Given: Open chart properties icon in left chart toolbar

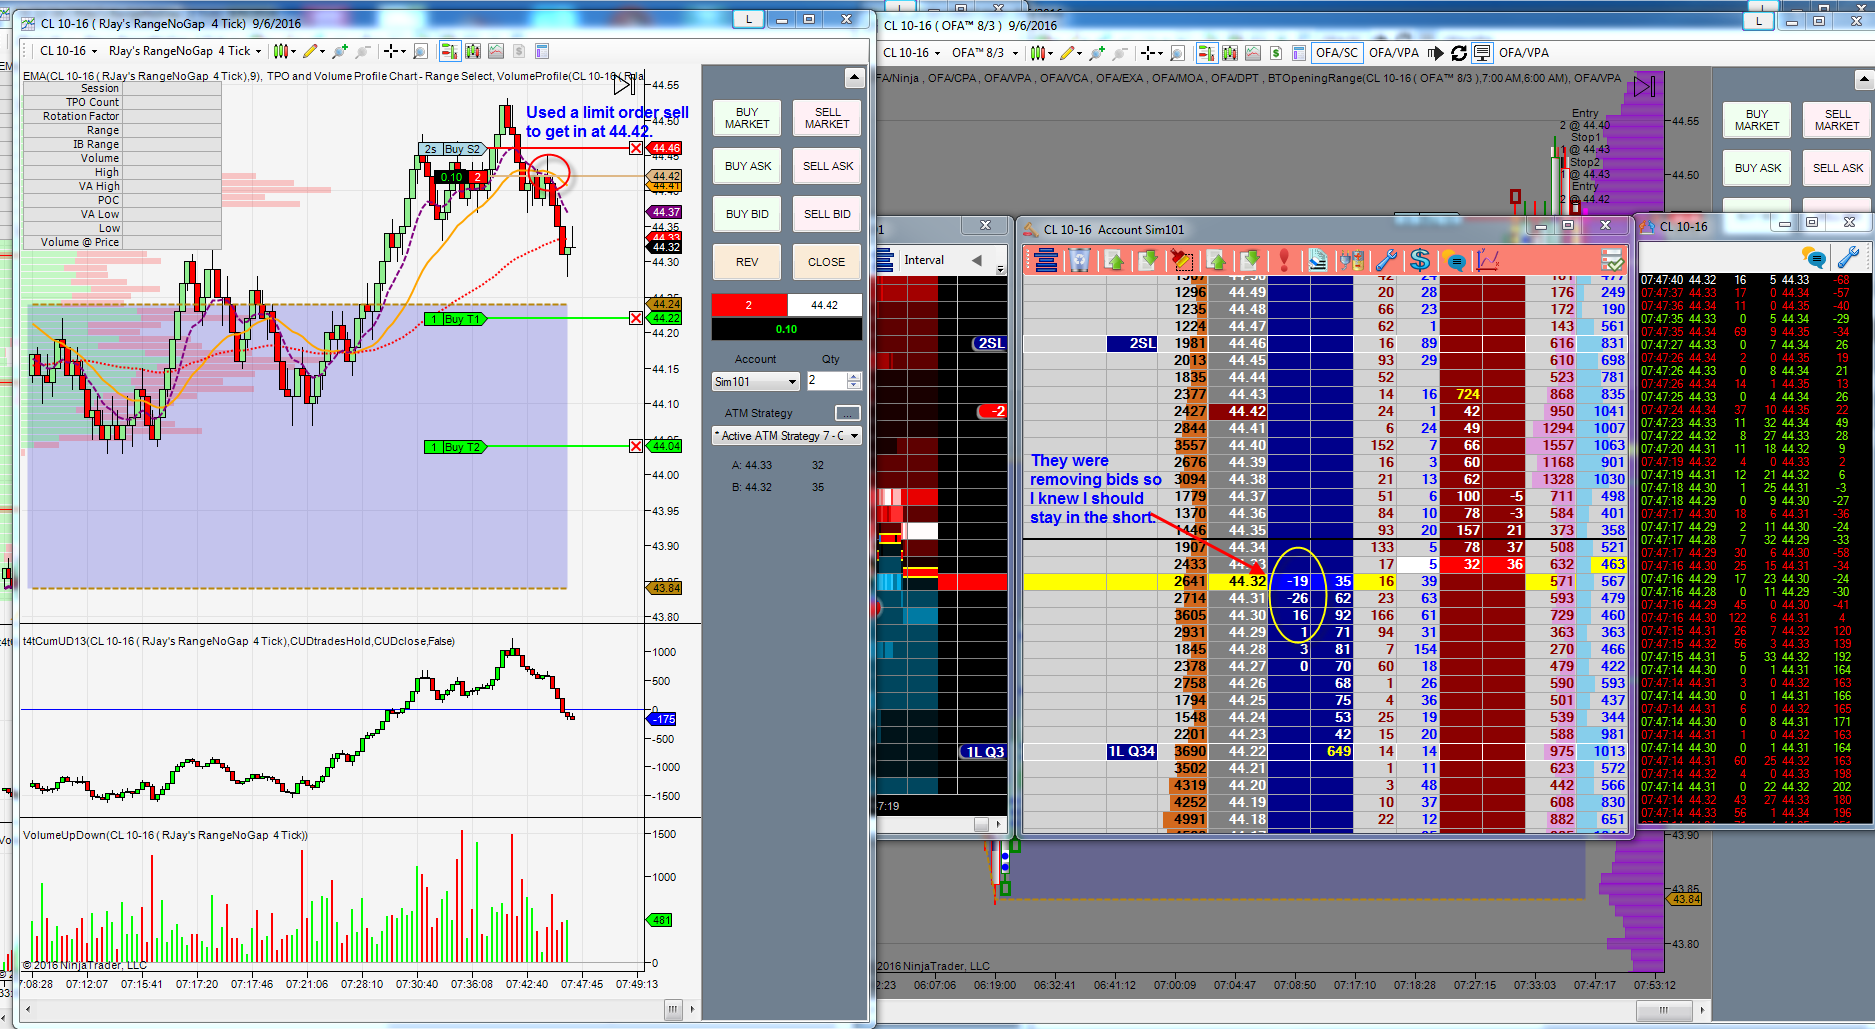Looking at the screenshot, I should [x=542, y=51].
